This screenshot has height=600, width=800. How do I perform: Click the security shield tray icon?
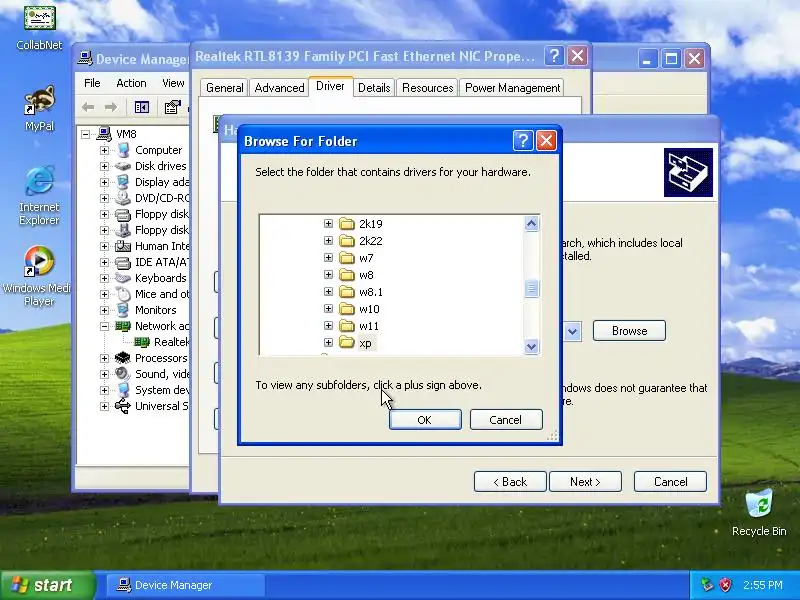725,585
